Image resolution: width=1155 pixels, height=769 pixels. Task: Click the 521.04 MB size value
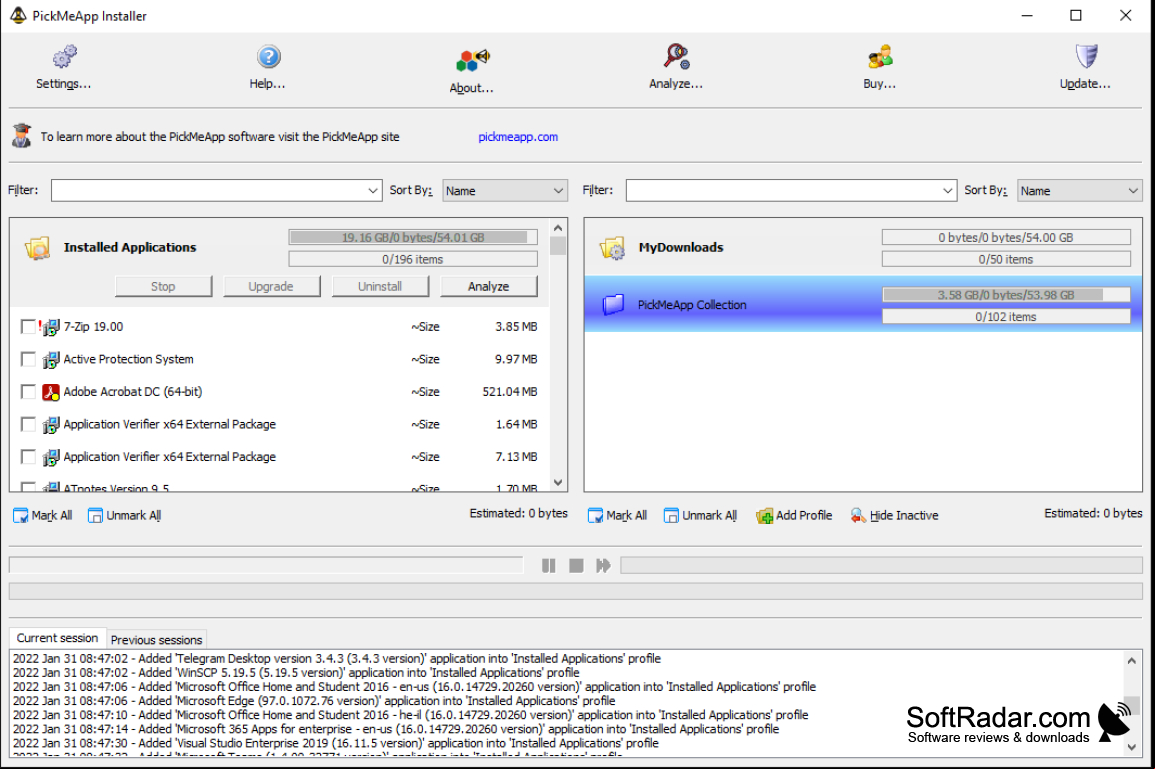coord(510,392)
